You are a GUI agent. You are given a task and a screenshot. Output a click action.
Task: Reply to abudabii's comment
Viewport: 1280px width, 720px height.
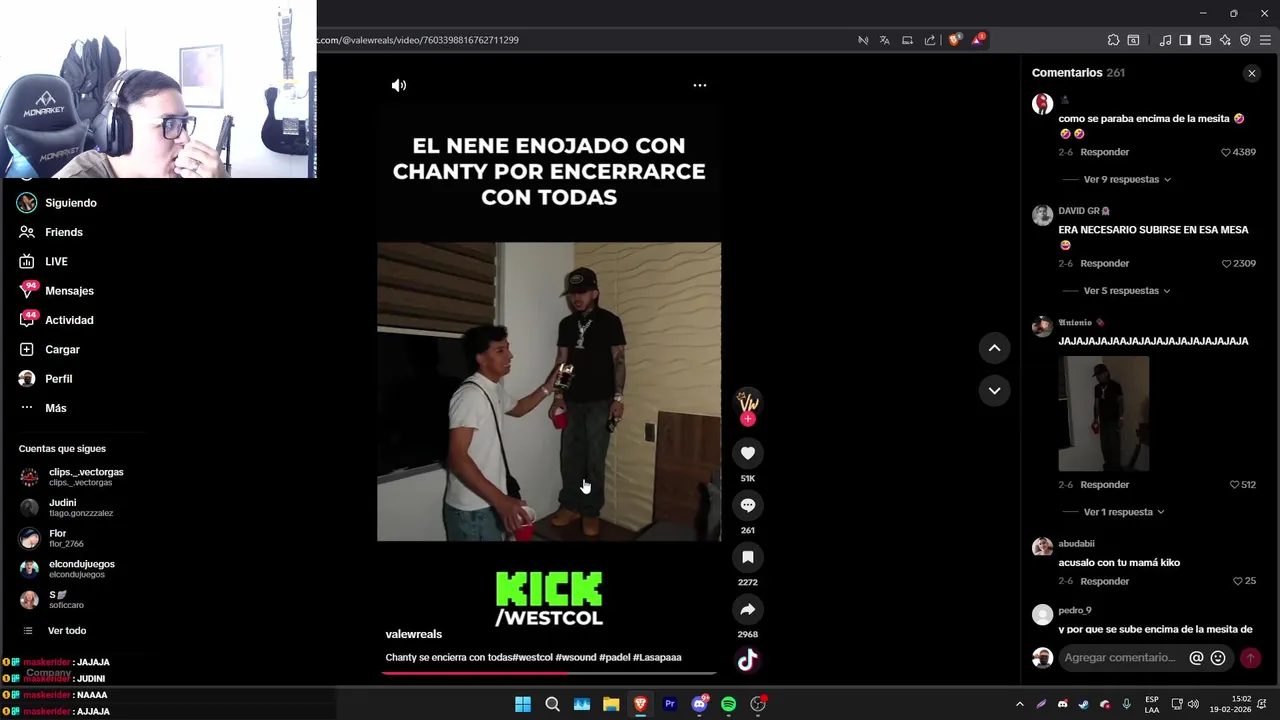tap(1104, 581)
